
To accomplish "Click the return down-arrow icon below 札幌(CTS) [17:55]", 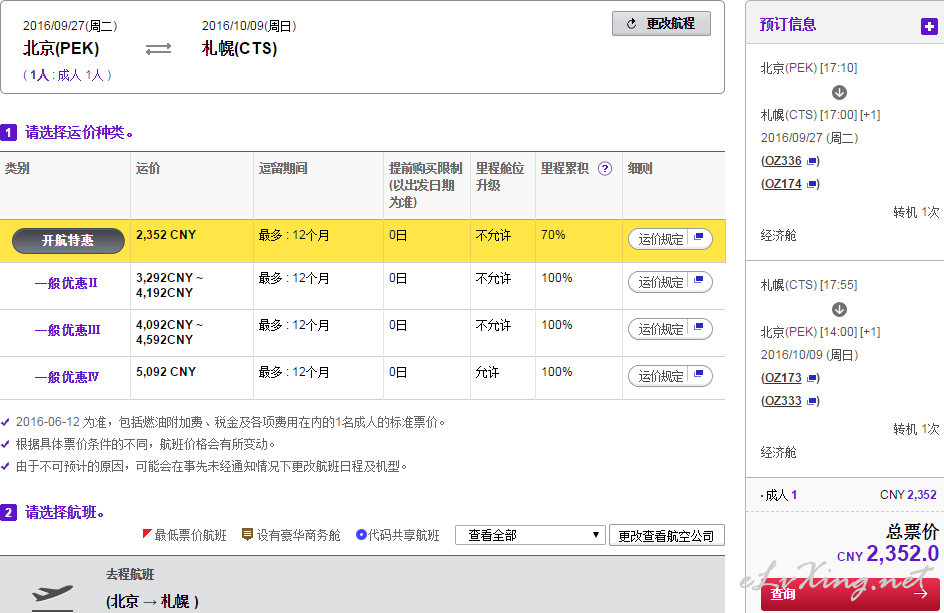I will coord(839,309).
